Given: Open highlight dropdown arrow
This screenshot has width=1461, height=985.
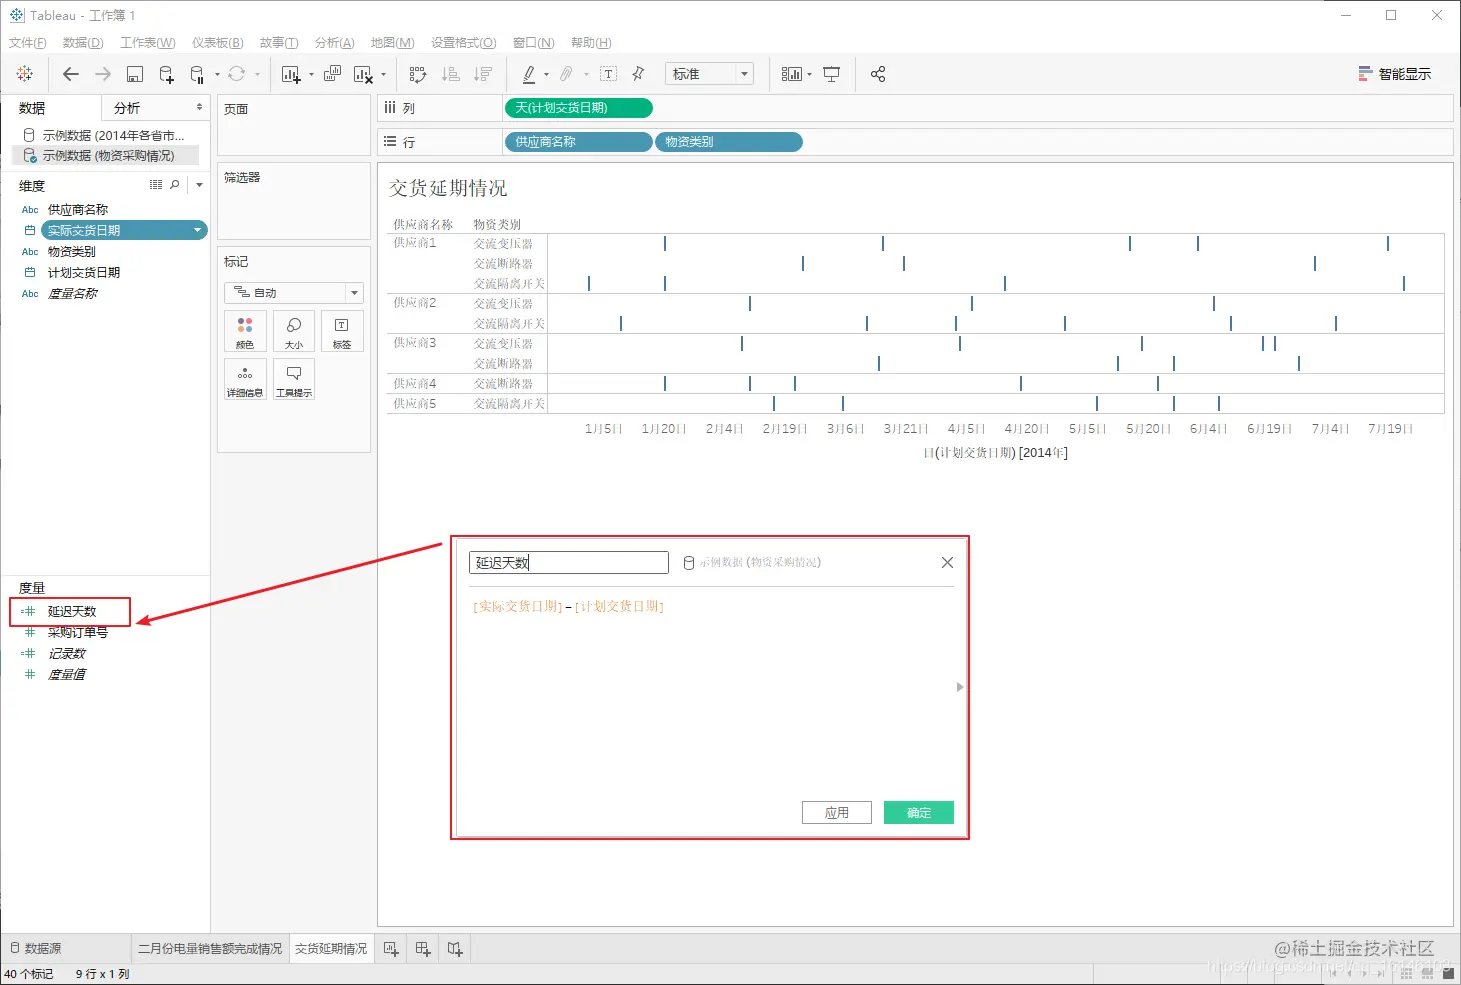Looking at the screenshot, I should 546,74.
